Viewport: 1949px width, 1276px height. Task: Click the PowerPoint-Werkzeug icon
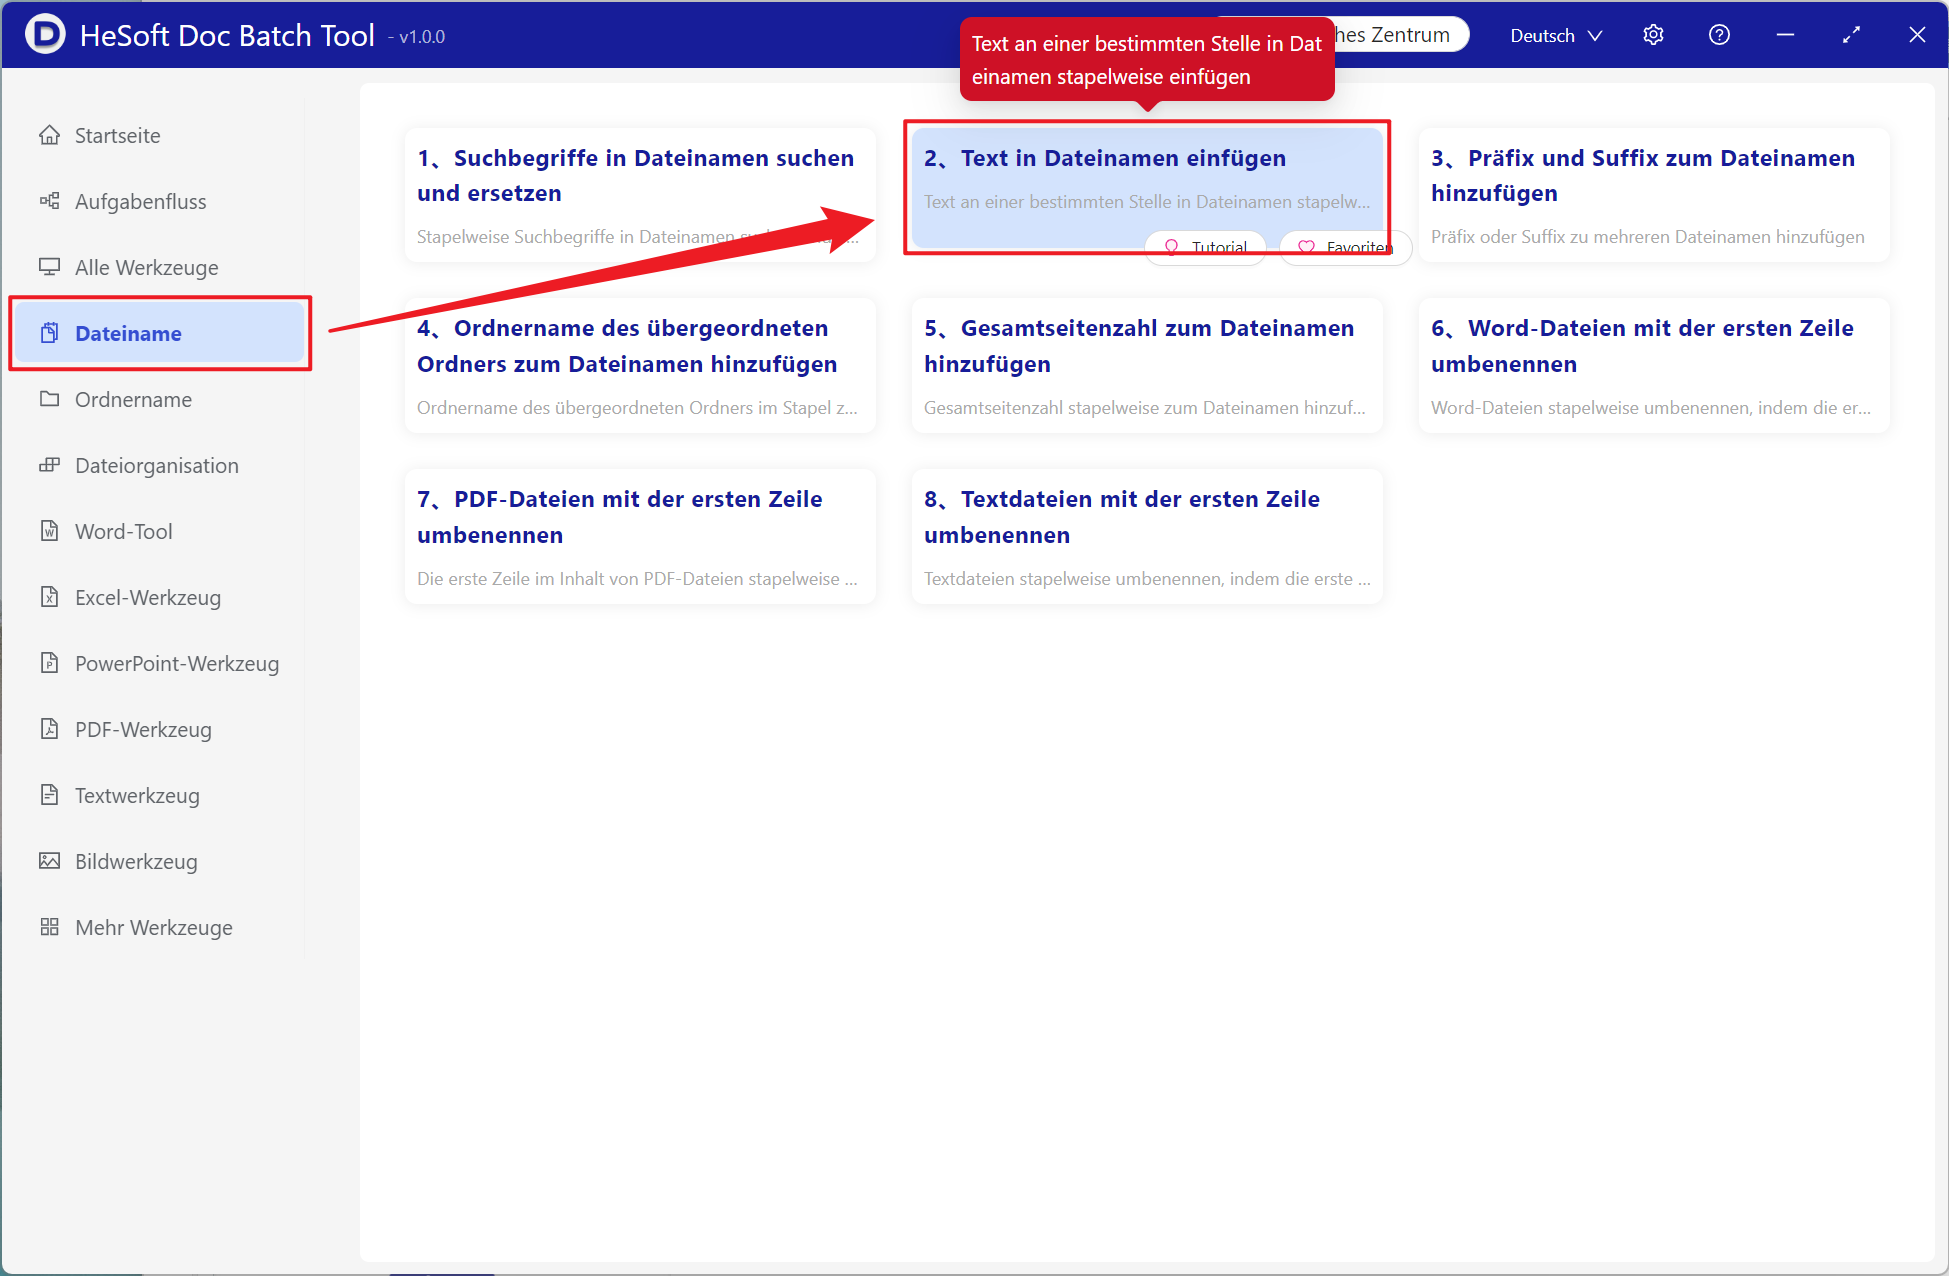(49, 663)
